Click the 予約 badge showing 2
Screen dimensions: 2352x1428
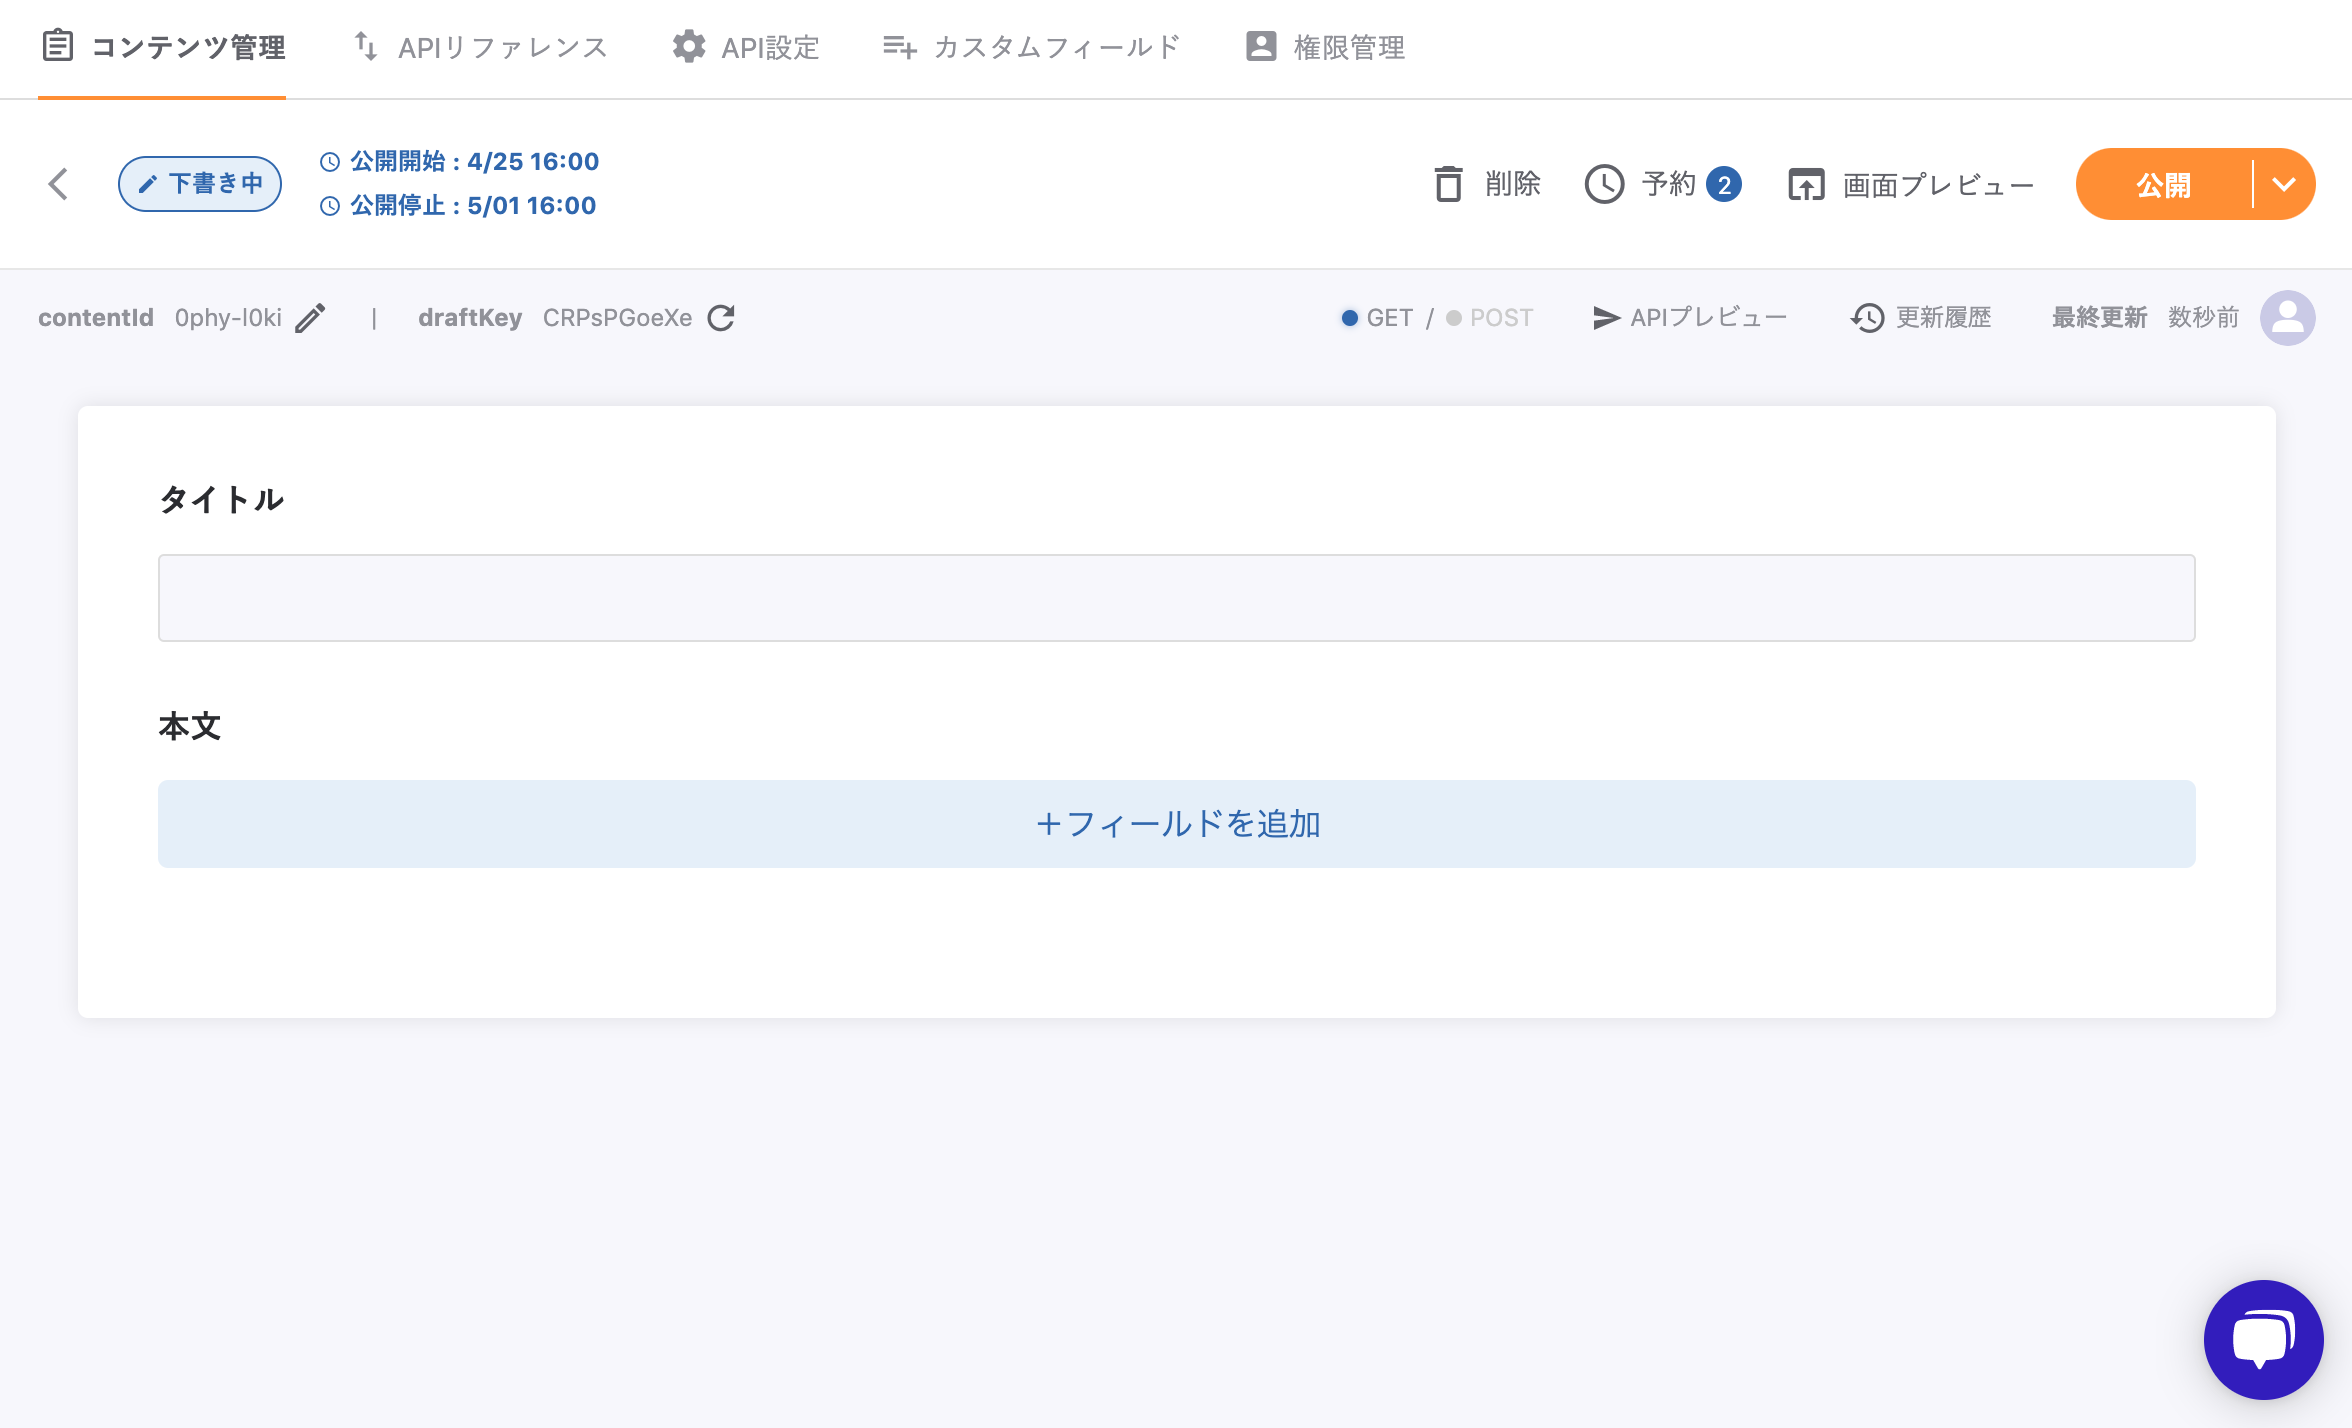(x=1724, y=185)
